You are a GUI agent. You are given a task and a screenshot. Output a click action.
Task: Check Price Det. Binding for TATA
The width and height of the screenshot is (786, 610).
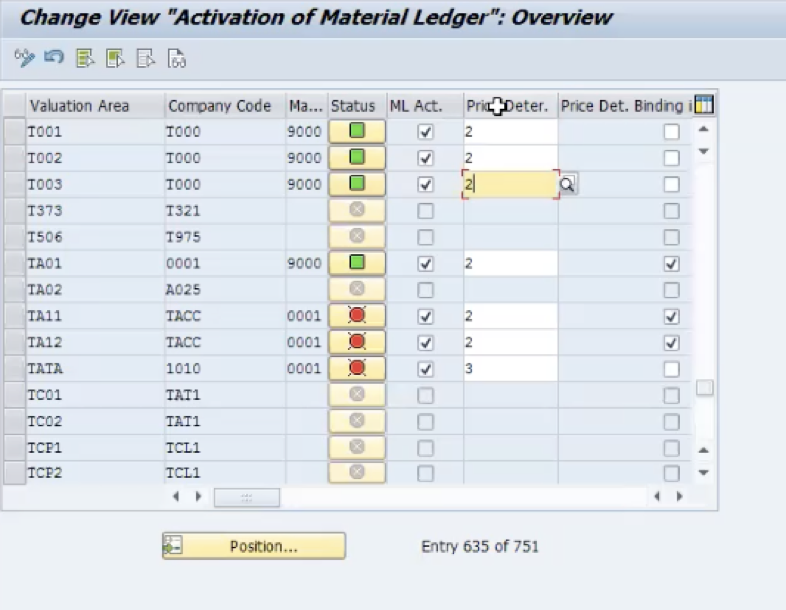point(671,369)
